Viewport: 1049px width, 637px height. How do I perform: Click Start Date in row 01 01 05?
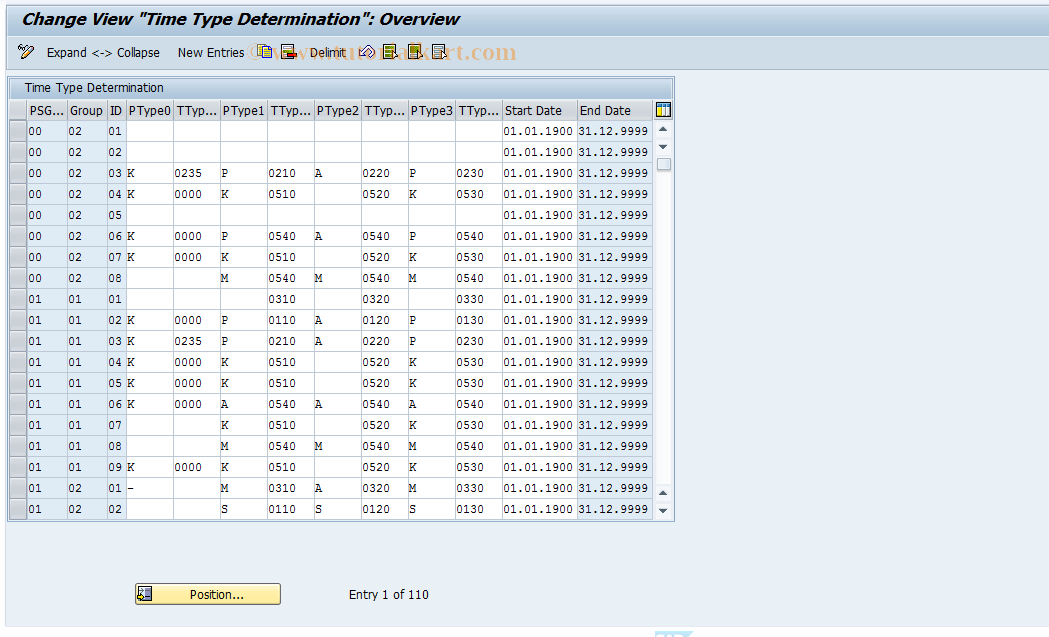[539, 383]
